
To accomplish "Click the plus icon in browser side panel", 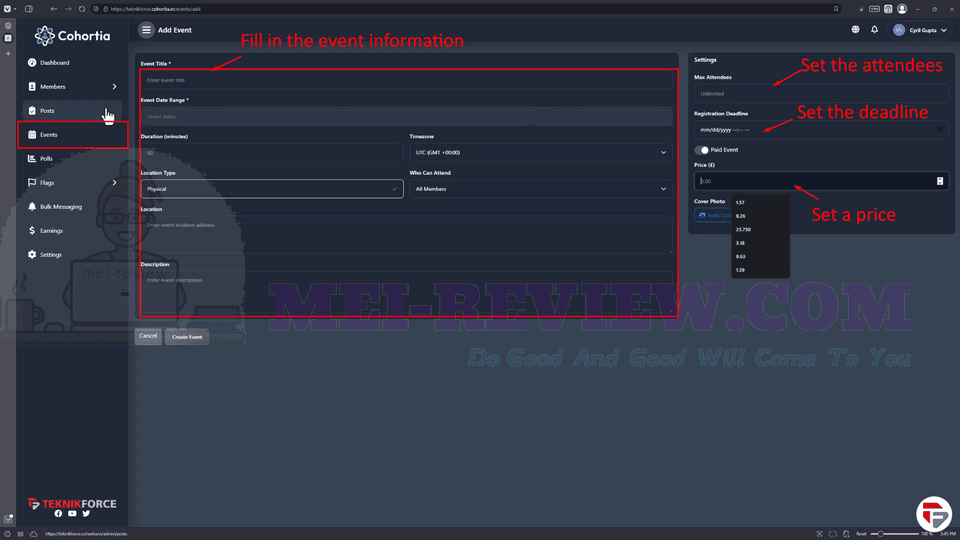I will click(x=8, y=54).
